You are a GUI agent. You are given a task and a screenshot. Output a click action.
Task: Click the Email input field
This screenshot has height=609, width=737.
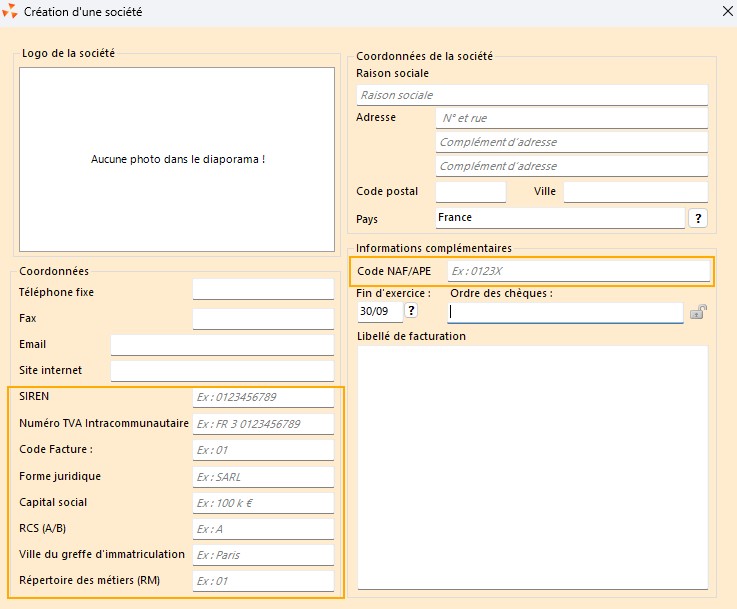click(x=221, y=344)
